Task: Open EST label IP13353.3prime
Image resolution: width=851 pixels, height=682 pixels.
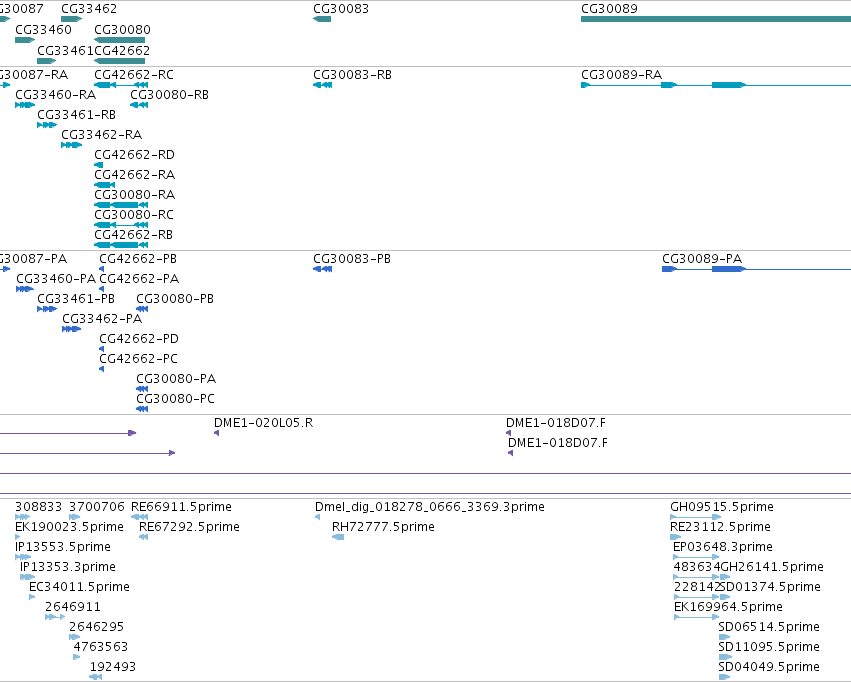Action: (68, 567)
